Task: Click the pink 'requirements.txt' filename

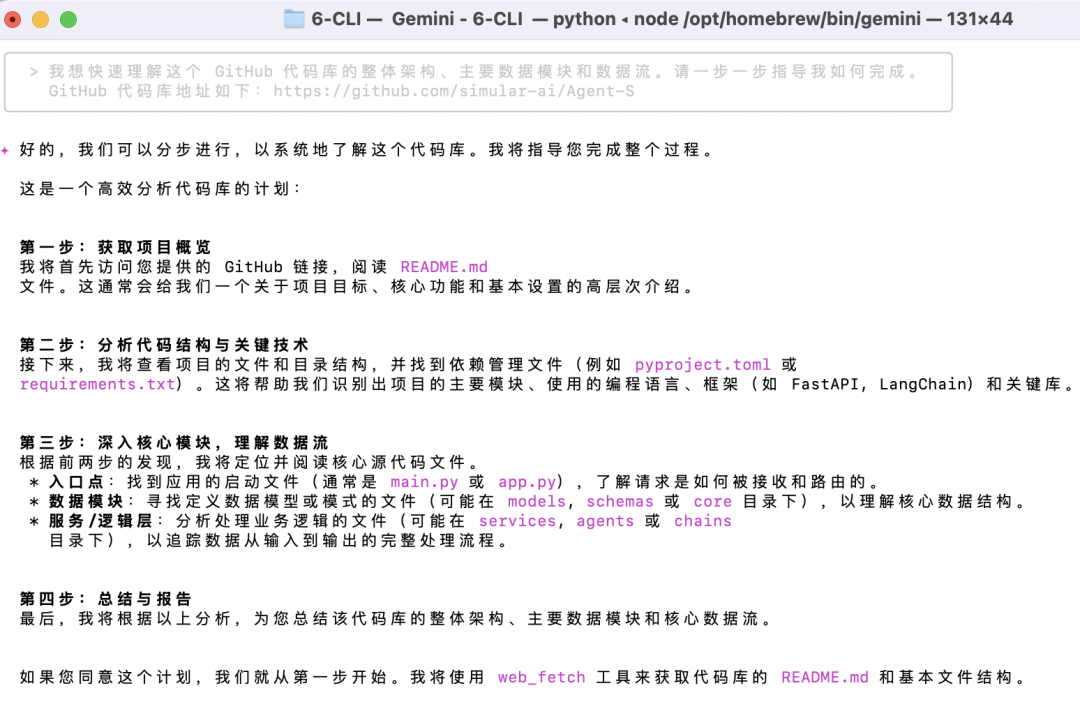Action: 97,384
